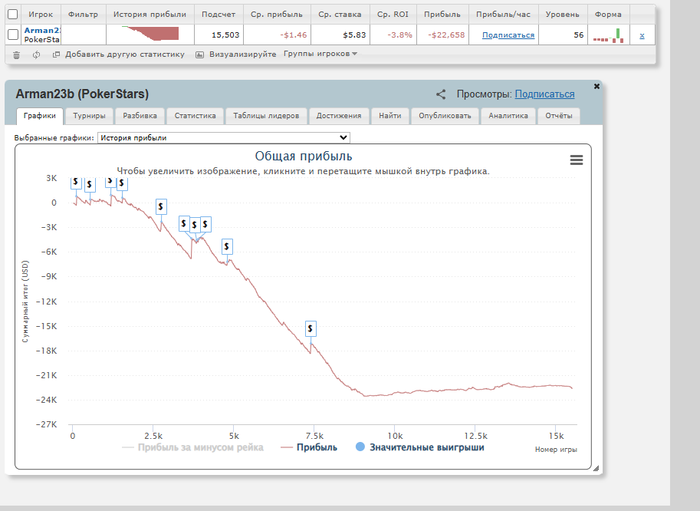Toggle the Прибыль legend series
This screenshot has height=511, width=700.
pyautogui.click(x=309, y=447)
